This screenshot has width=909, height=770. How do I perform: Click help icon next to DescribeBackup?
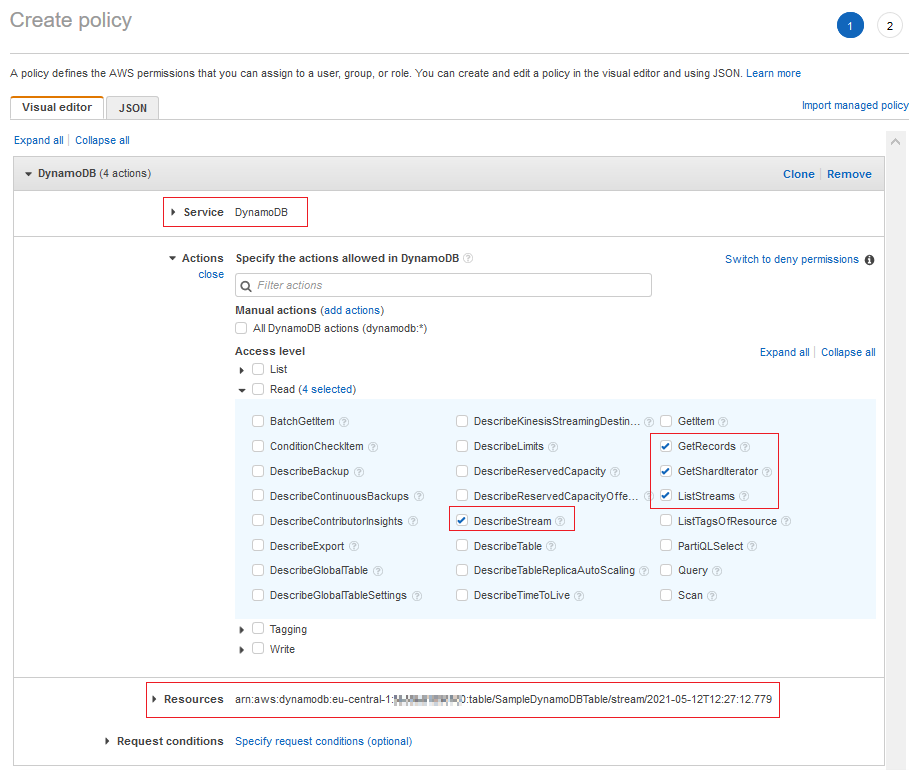[x=359, y=472]
